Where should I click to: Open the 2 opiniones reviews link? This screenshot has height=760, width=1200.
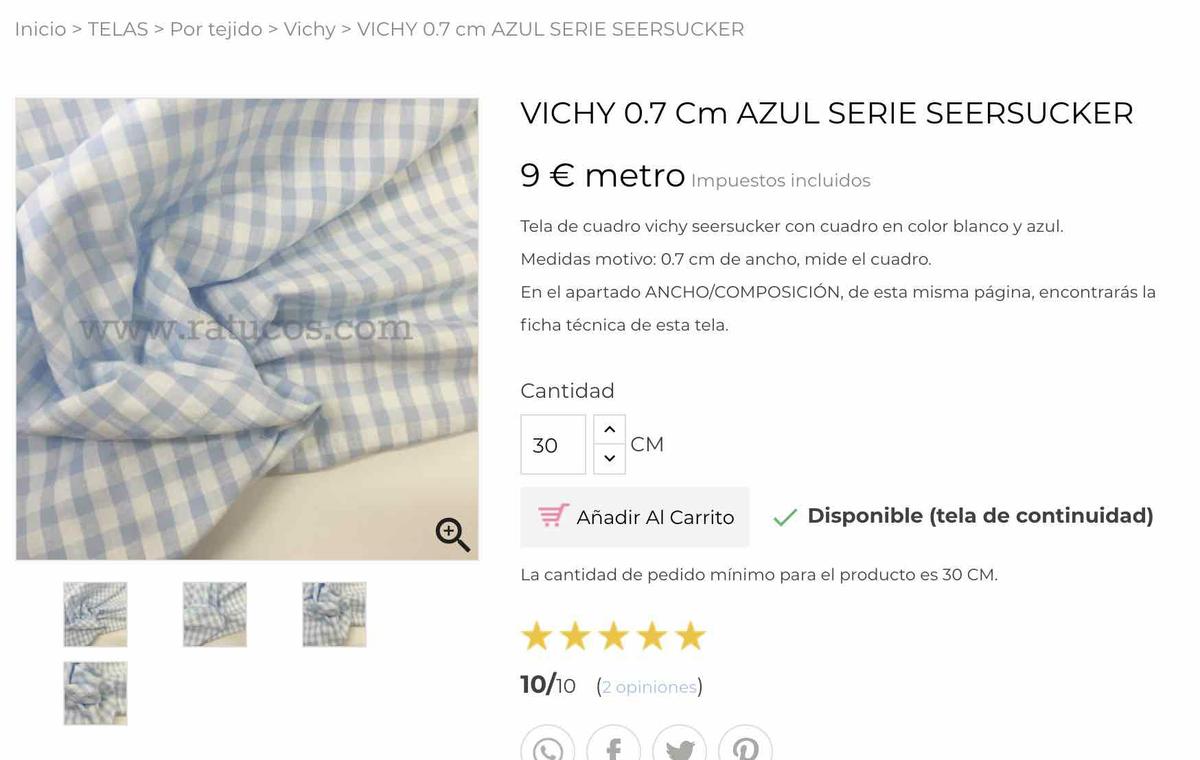(649, 687)
